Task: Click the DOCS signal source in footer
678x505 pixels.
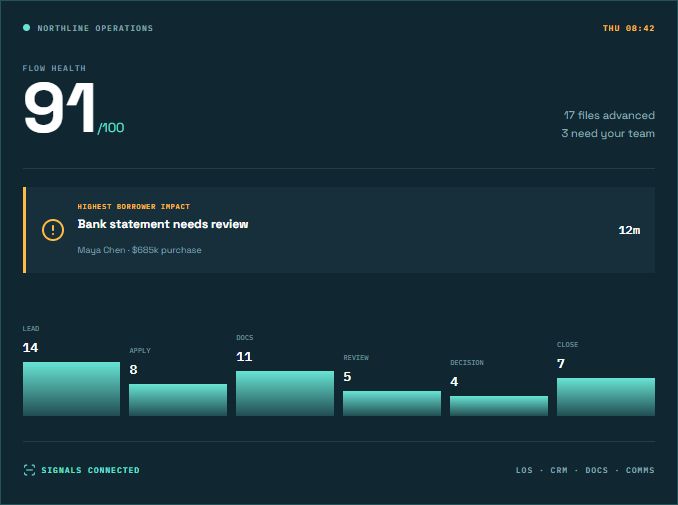Action: [x=596, y=470]
